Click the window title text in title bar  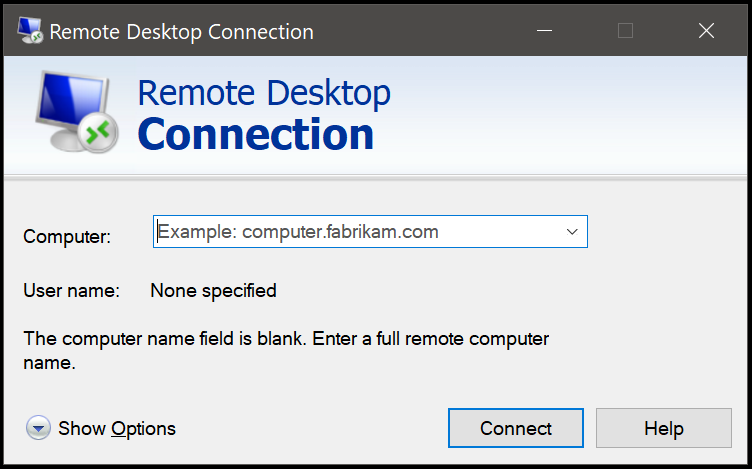181,31
